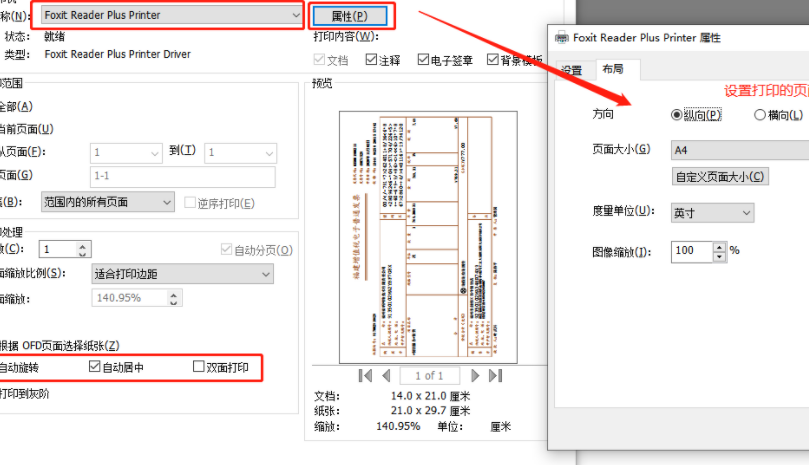The width and height of the screenshot is (809, 465).
Task: Uncheck the 注释 annotations checkbox
Action: [x=369, y=60]
